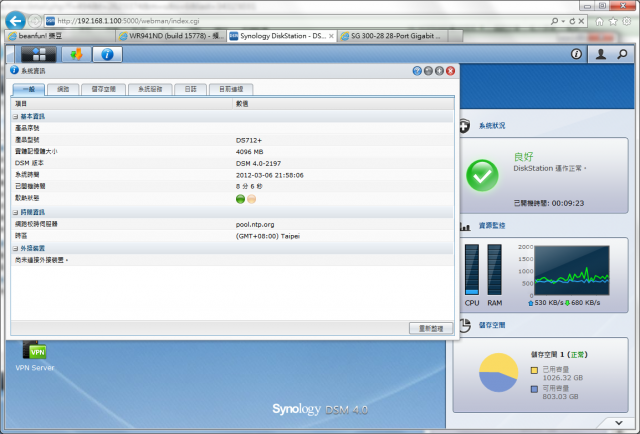This screenshot has height=434, width=640.
Task: Click the 系統狀況 shield icon in widget panel
Action: pyautogui.click(x=464, y=126)
